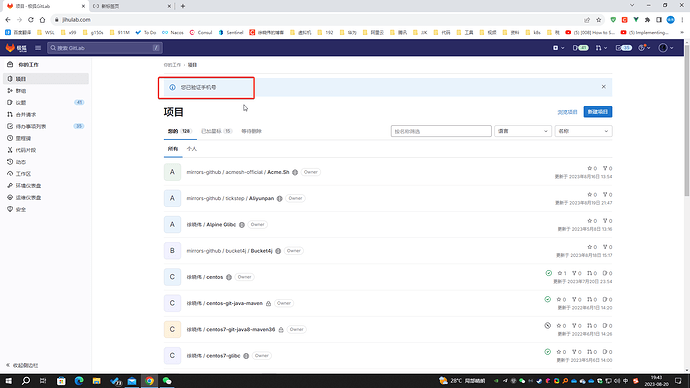Image resolution: width=690 pixels, height=388 pixels.
Task: Open 待办事项列表 in the sidebar
Action: click(46, 126)
